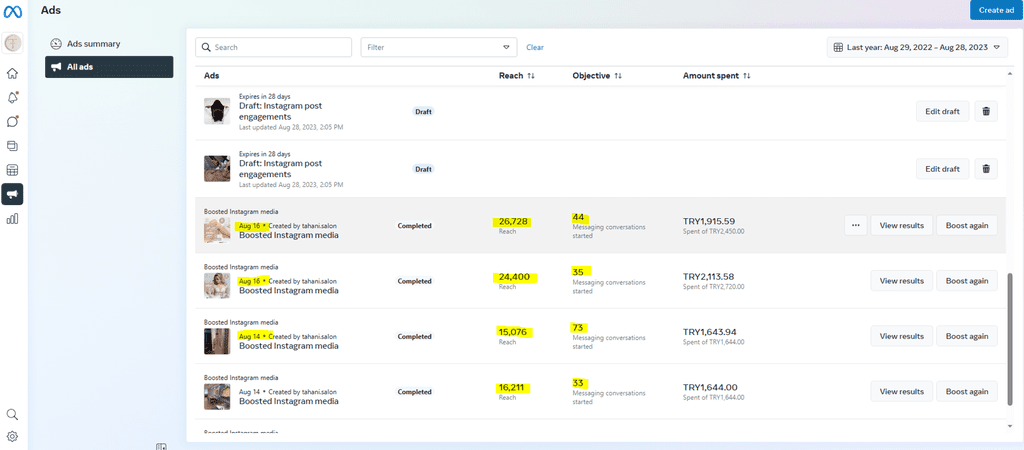The image size is (1024, 450).
Task: Click the scroll-down arrow of ads list
Action: coord(1012,426)
